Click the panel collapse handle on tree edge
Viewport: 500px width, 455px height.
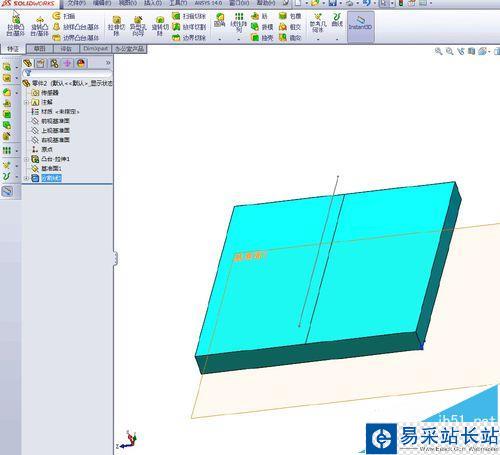tap(115, 258)
